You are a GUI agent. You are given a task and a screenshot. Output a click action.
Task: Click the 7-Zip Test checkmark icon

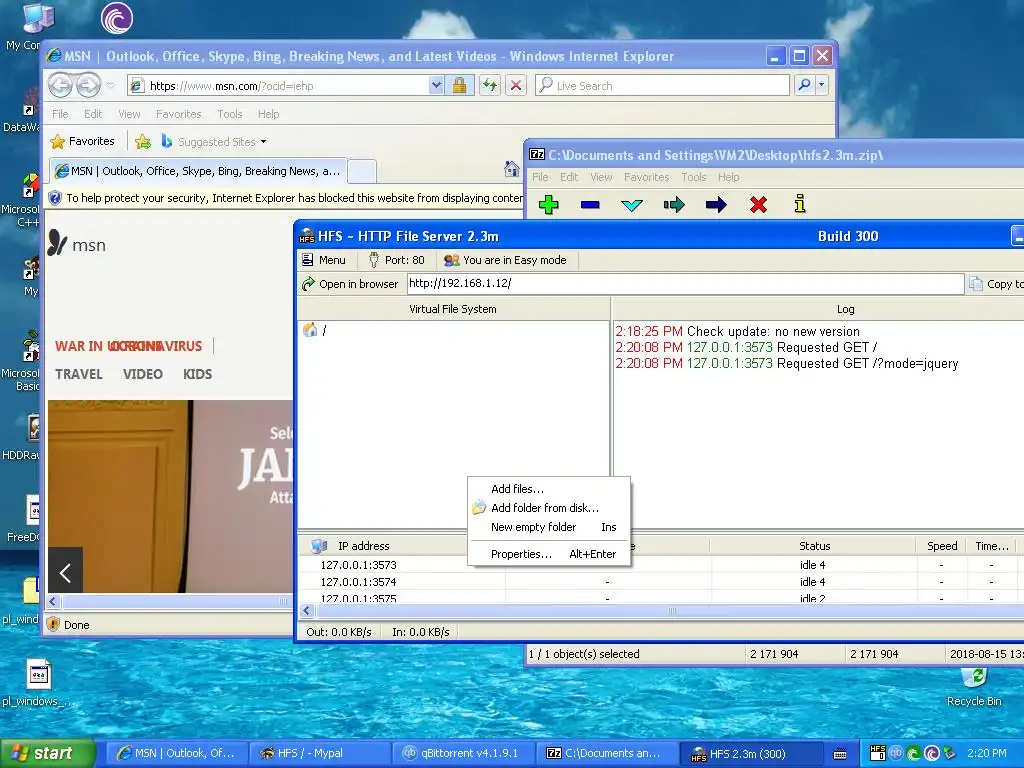(632, 205)
